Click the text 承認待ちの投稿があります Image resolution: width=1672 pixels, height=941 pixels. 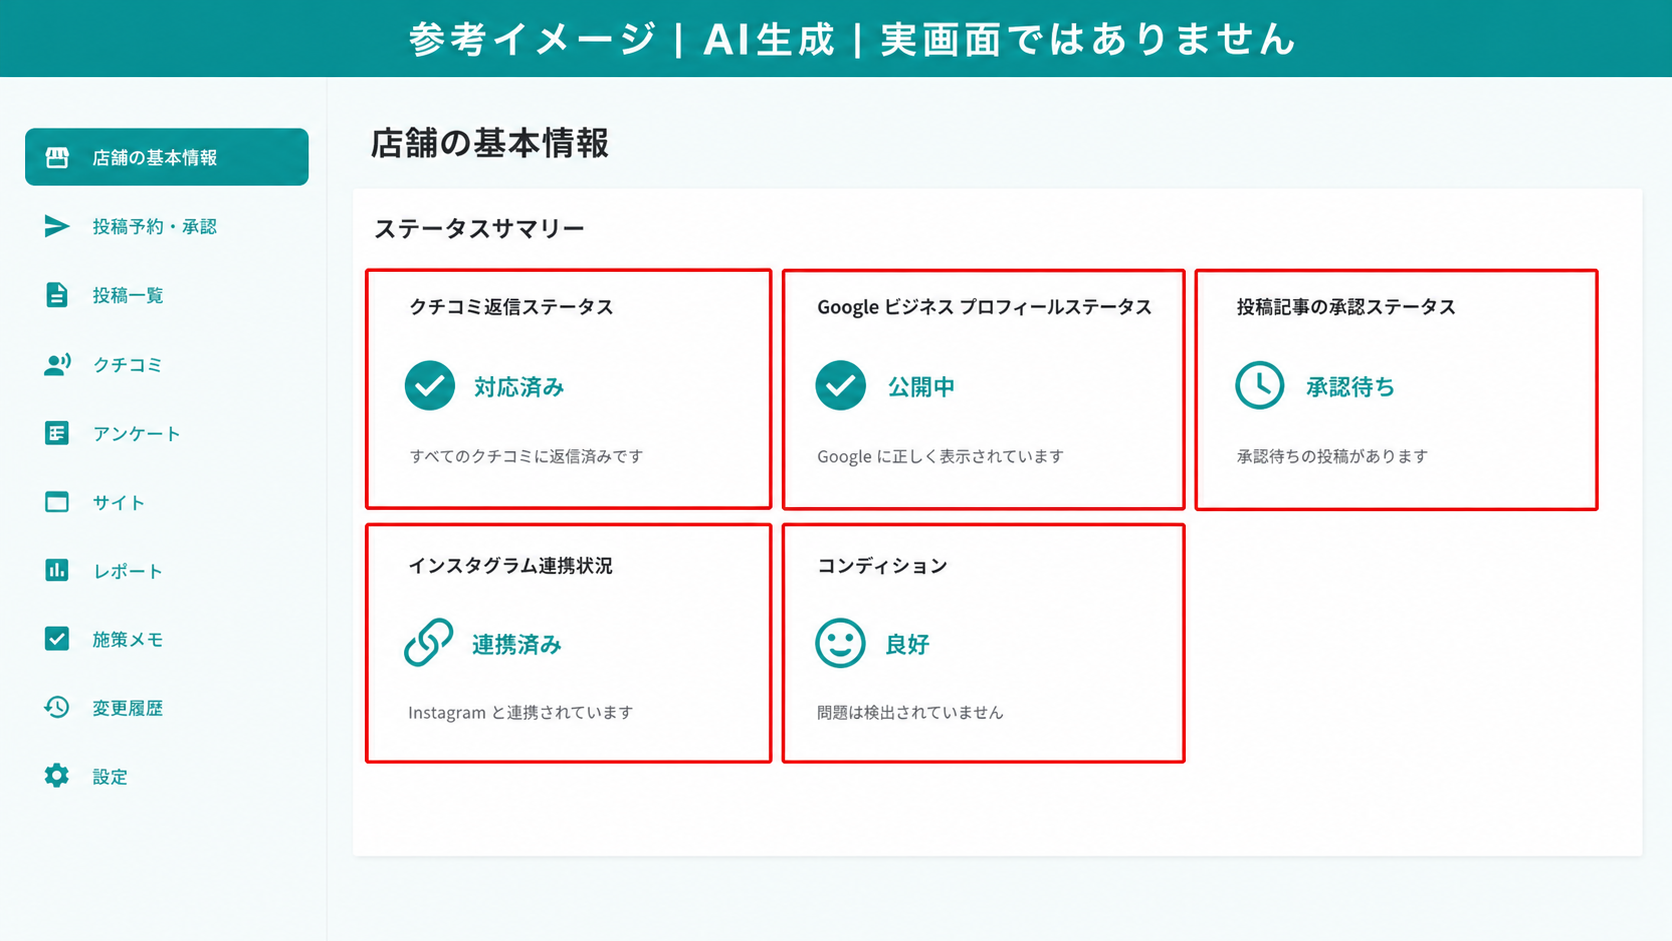click(x=1332, y=456)
